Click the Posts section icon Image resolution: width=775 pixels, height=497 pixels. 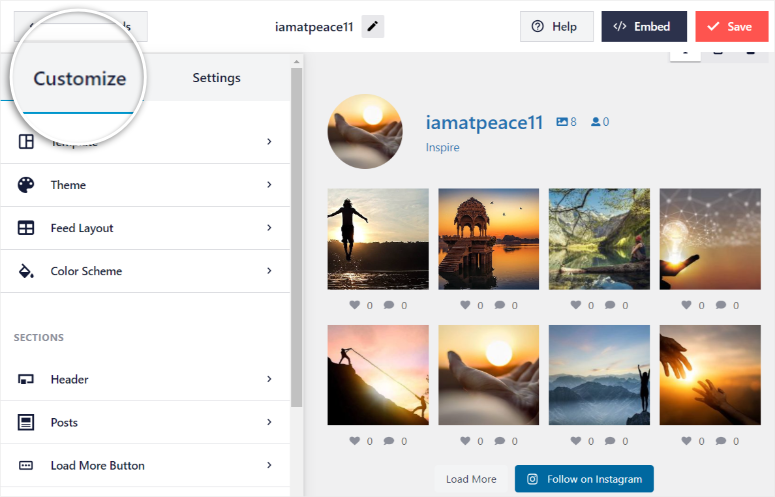click(26, 422)
